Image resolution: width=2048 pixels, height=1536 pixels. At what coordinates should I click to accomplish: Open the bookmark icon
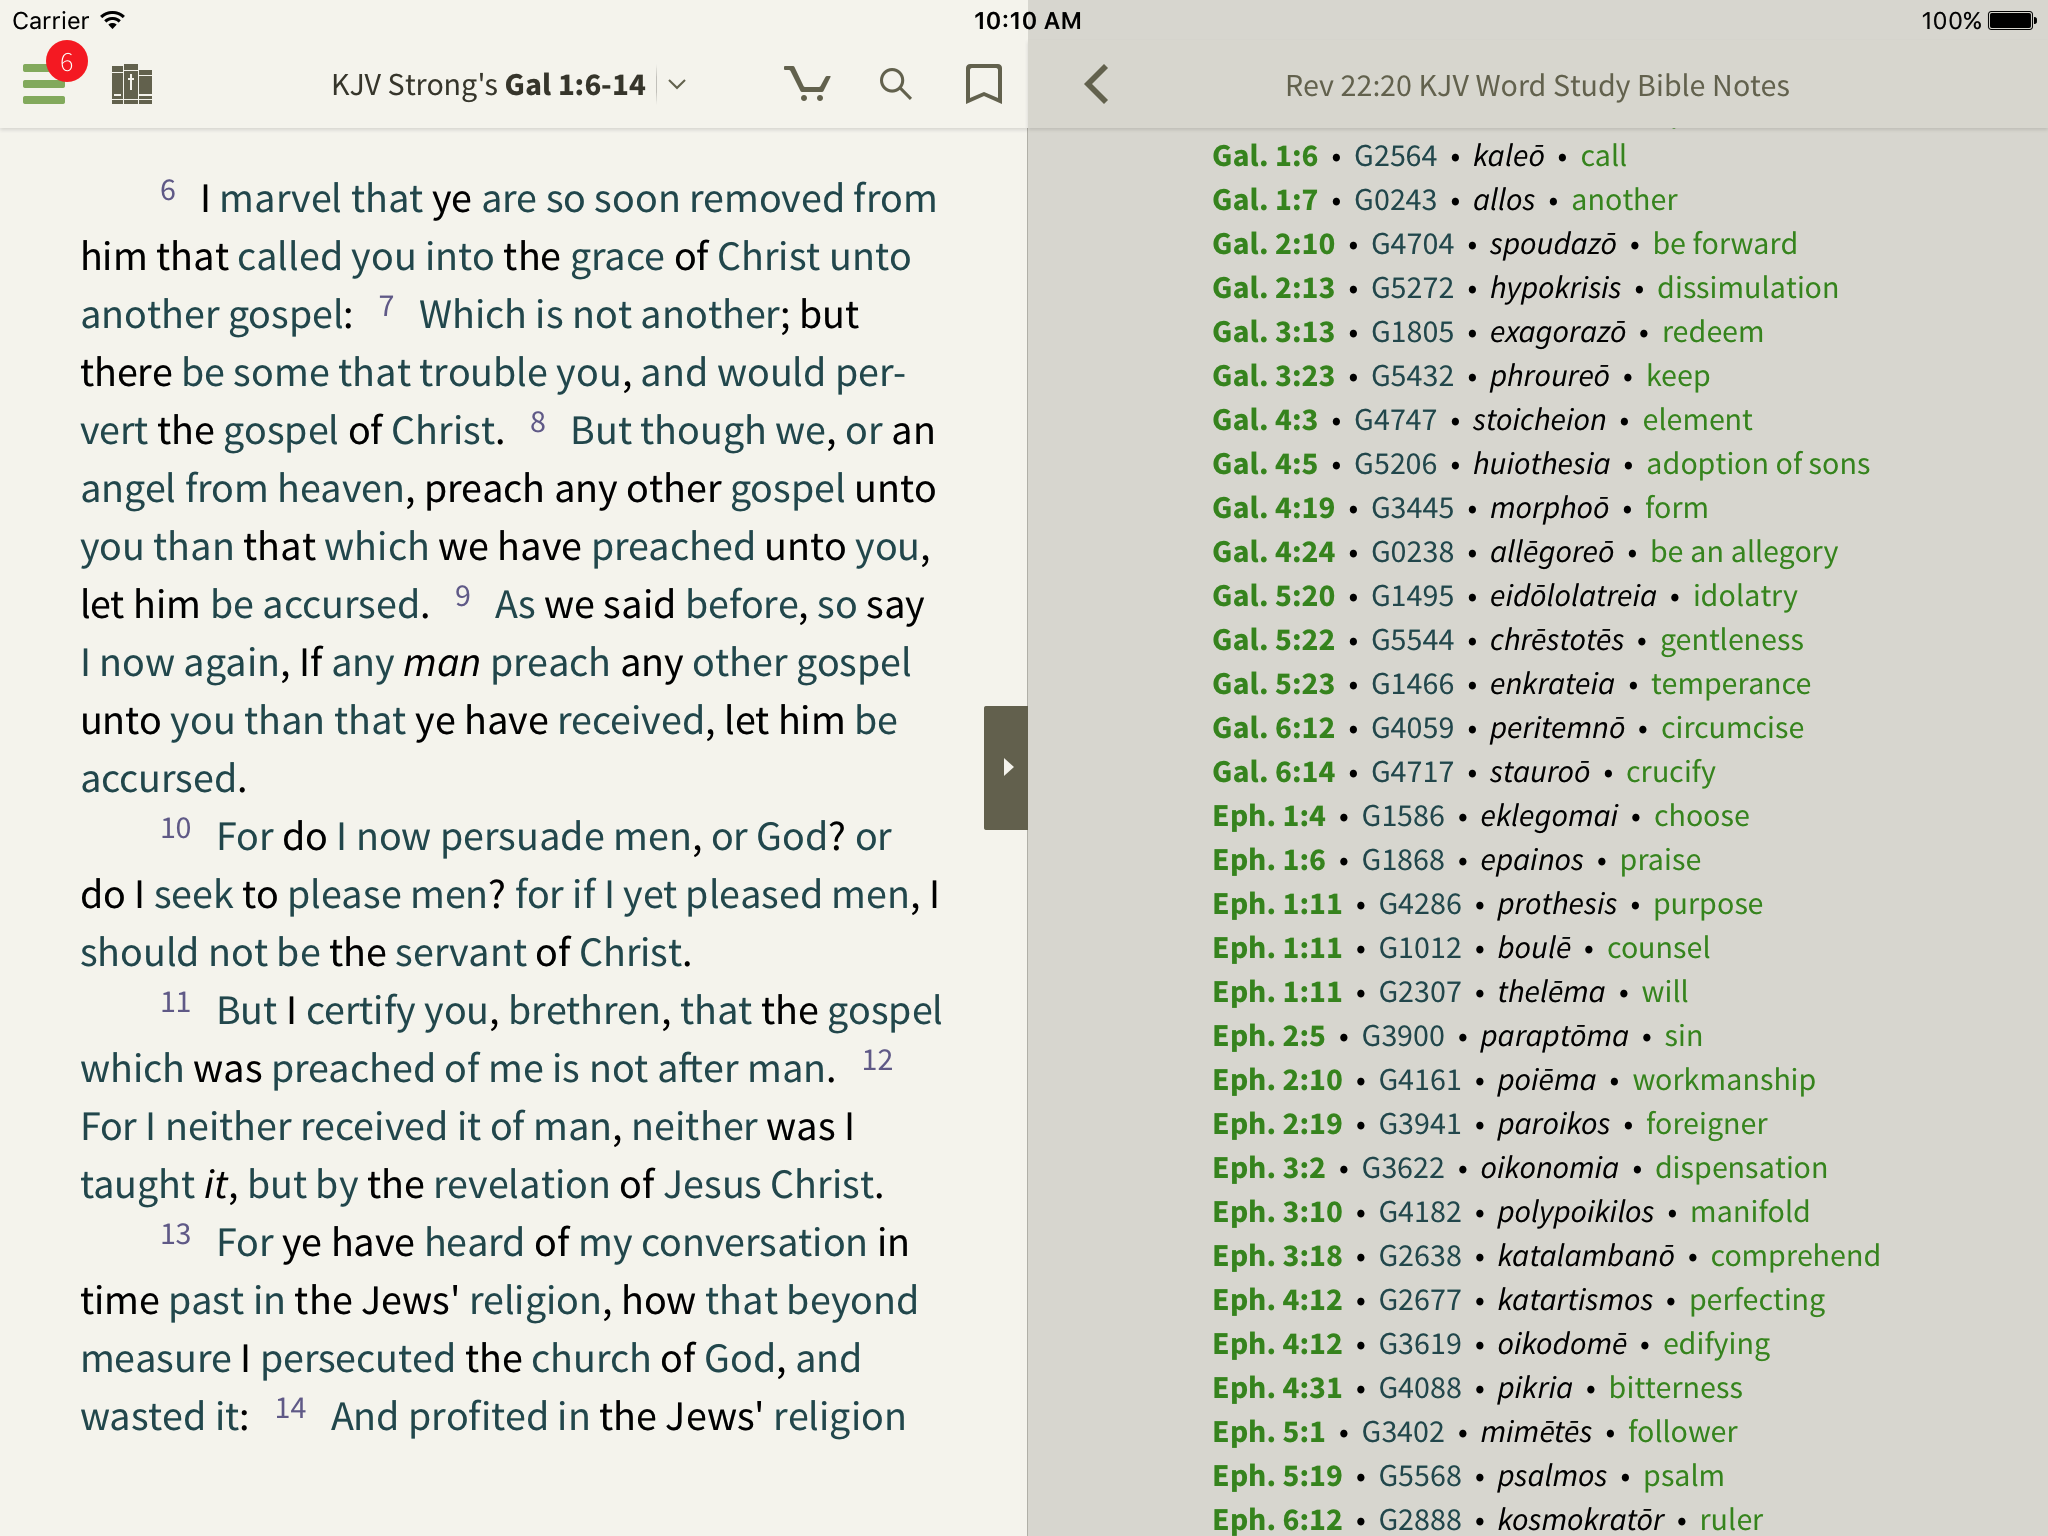click(x=983, y=84)
